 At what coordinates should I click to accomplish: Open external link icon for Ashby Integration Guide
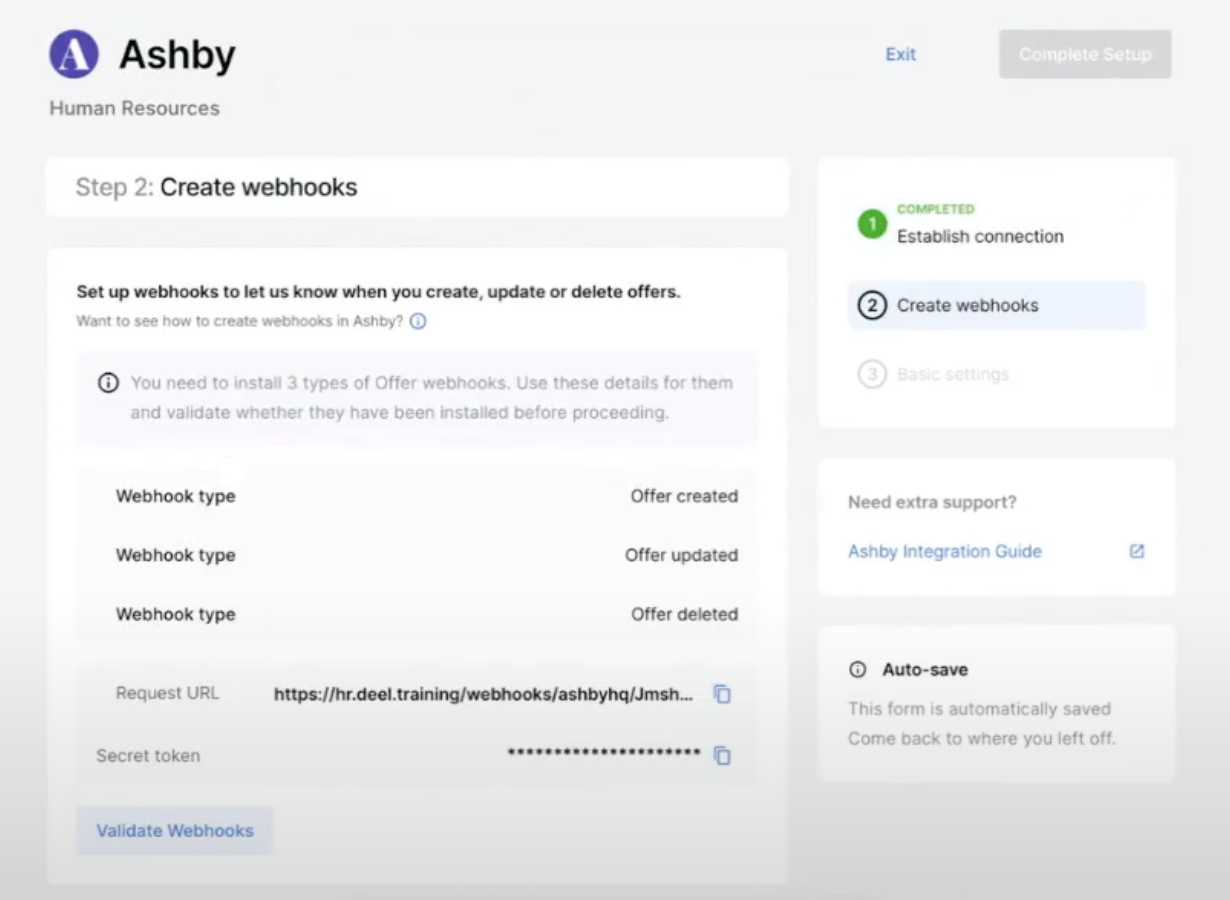pyautogui.click(x=1137, y=551)
